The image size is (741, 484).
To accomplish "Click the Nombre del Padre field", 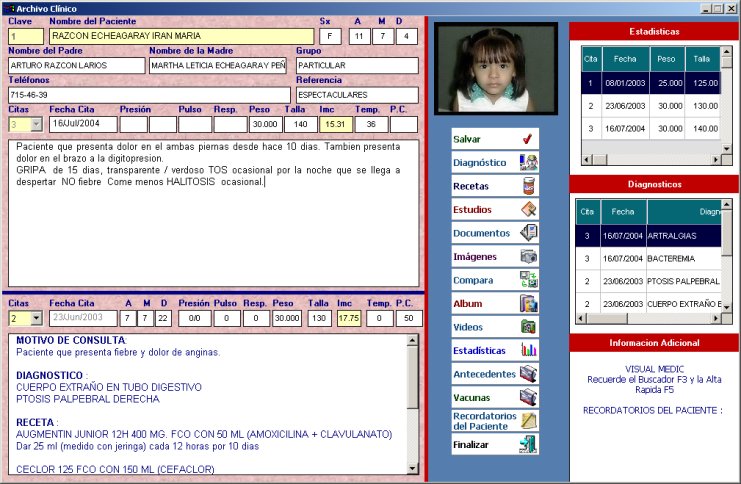I will click(x=77, y=65).
